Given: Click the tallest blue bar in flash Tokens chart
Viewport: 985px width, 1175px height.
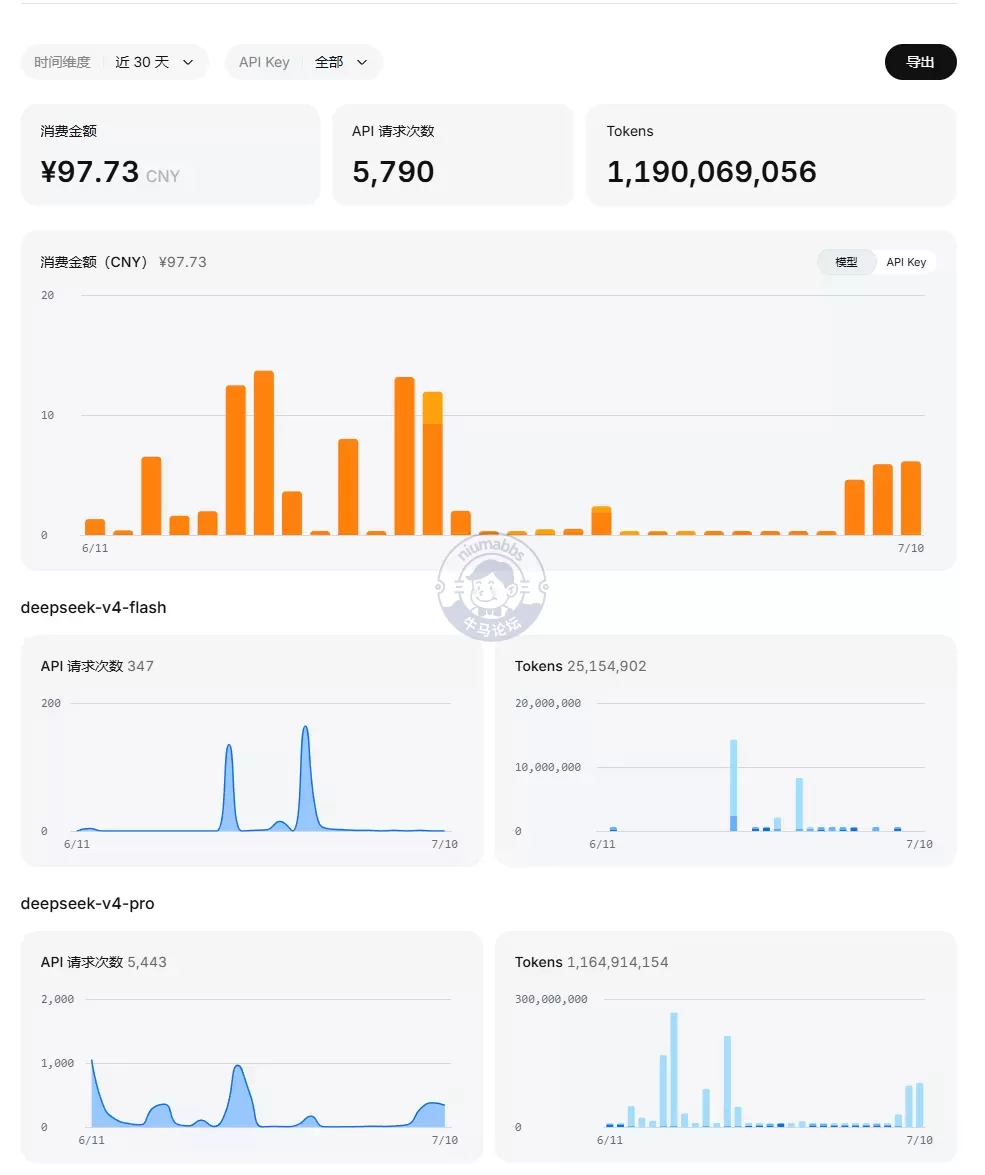Looking at the screenshot, I should click(733, 785).
